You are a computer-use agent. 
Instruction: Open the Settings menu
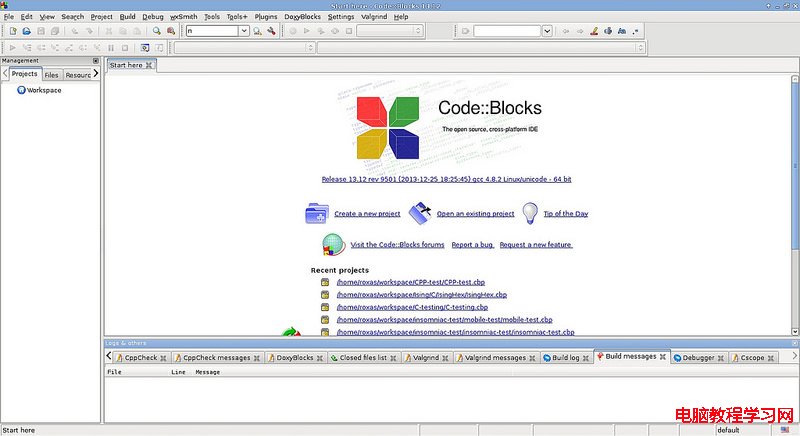point(341,17)
